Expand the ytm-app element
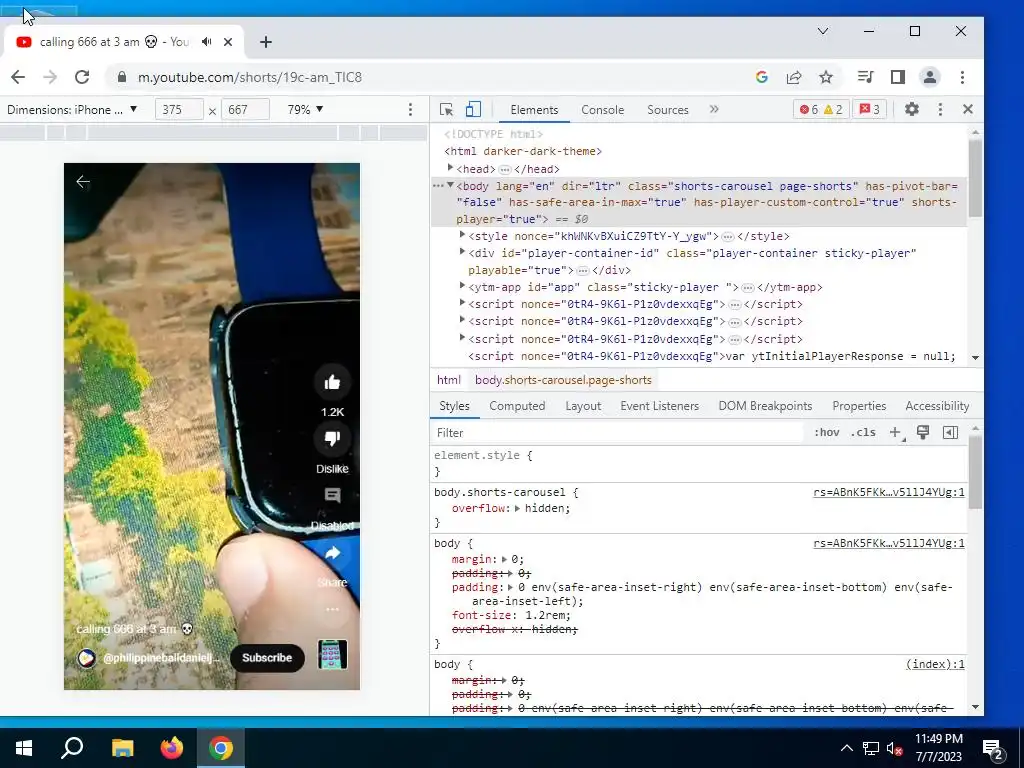Image resolution: width=1024 pixels, height=768 pixels. pyautogui.click(x=462, y=285)
